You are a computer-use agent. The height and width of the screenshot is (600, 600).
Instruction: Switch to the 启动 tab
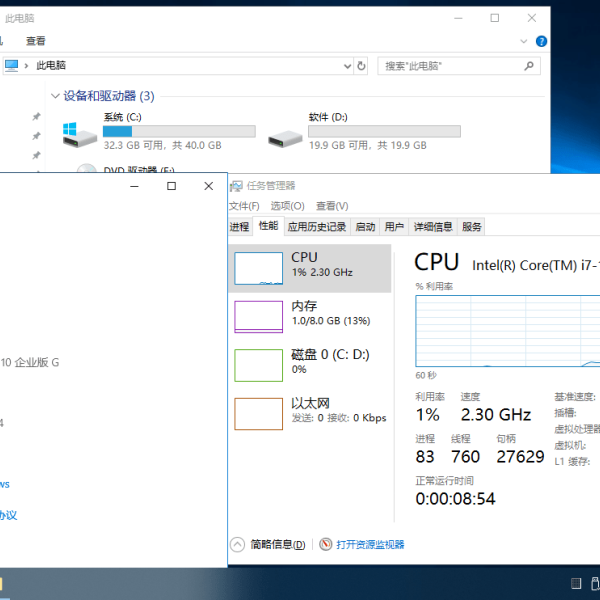click(x=365, y=227)
